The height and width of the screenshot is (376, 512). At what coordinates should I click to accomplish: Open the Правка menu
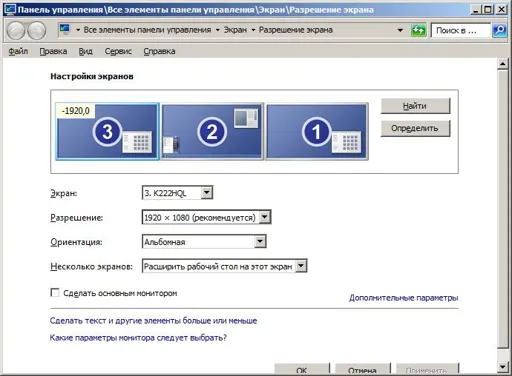click(53, 51)
